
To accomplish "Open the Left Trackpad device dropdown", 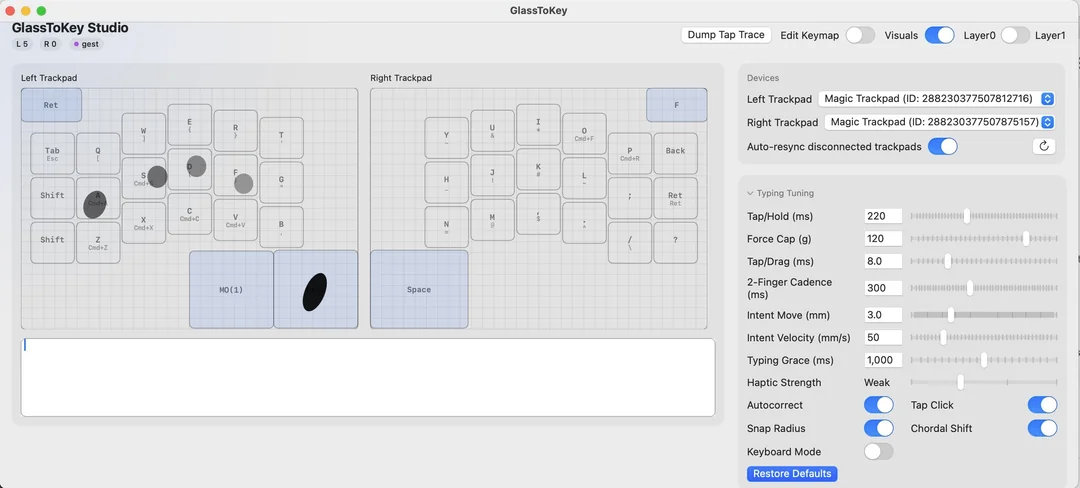I will (937, 99).
